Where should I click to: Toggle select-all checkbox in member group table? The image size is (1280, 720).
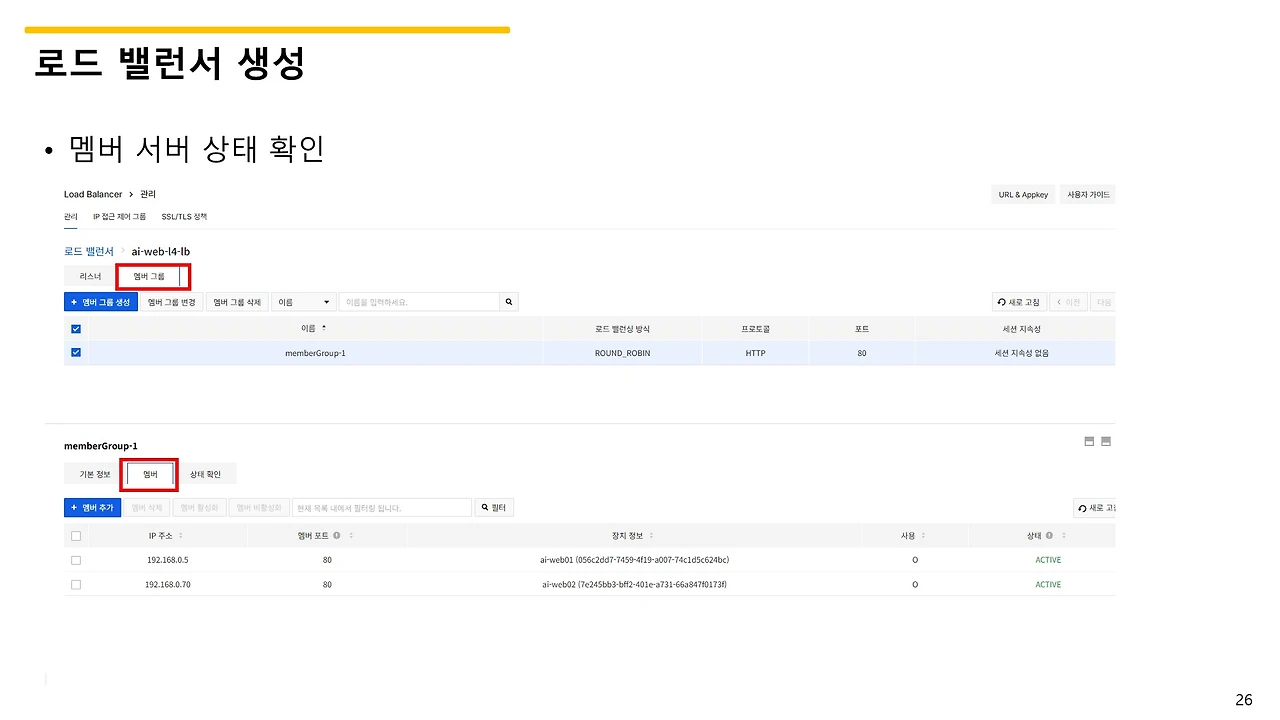pyautogui.click(x=76, y=329)
